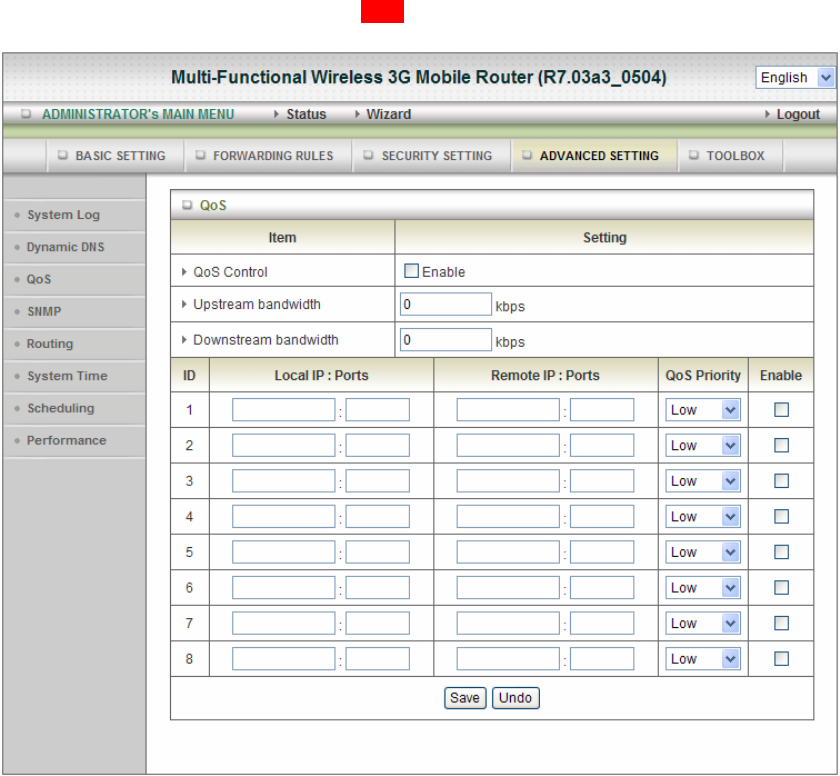Click Remote port field of rule 1
Viewport: 840px width, 776px height.
click(602, 410)
